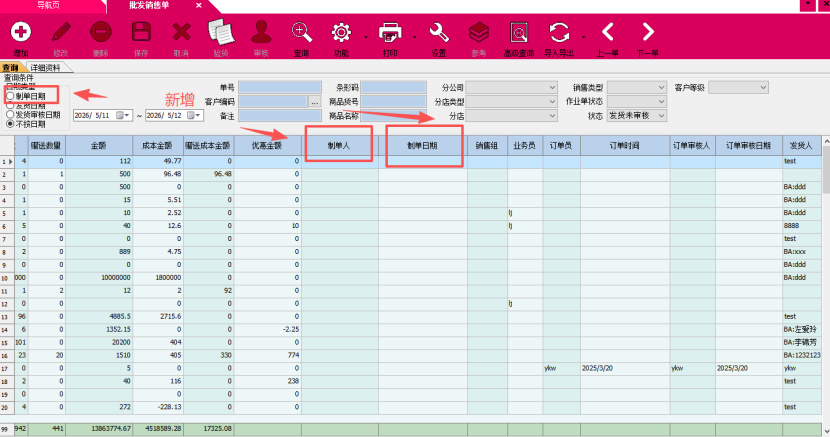
Task: Click the 业务员 column header
Action: tap(525, 145)
